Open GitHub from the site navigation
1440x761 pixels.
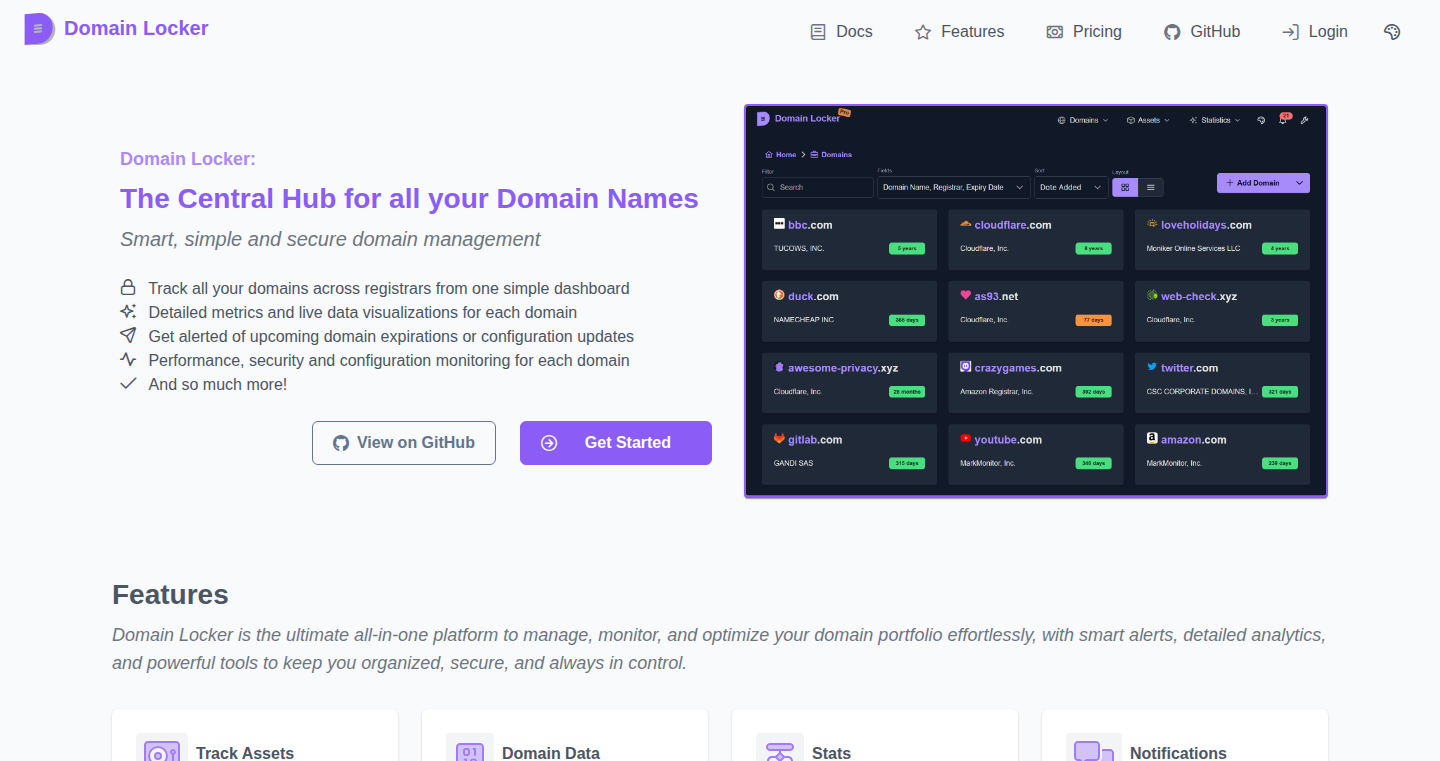pyautogui.click(x=1202, y=32)
